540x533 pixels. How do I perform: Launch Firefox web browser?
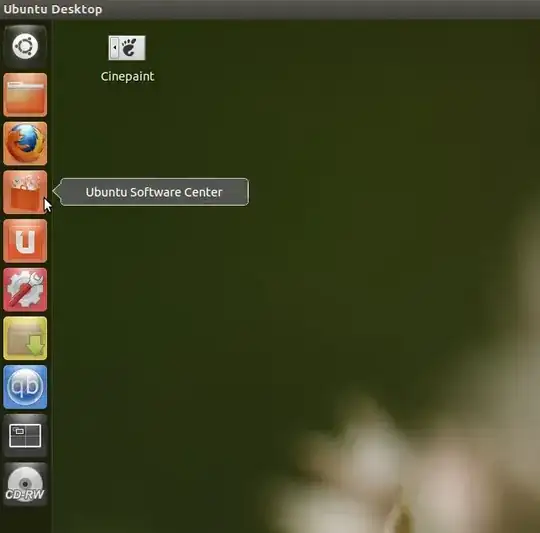(25, 143)
